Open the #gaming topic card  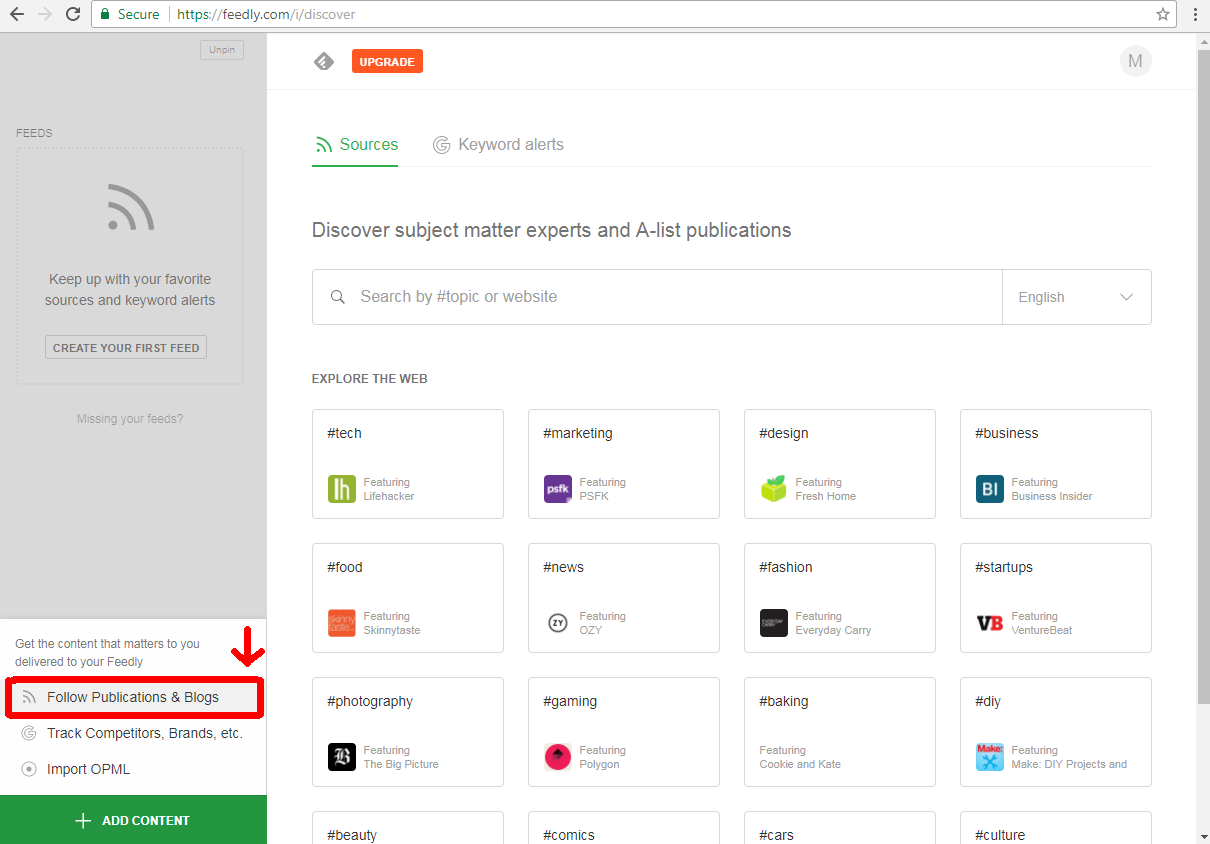click(624, 732)
